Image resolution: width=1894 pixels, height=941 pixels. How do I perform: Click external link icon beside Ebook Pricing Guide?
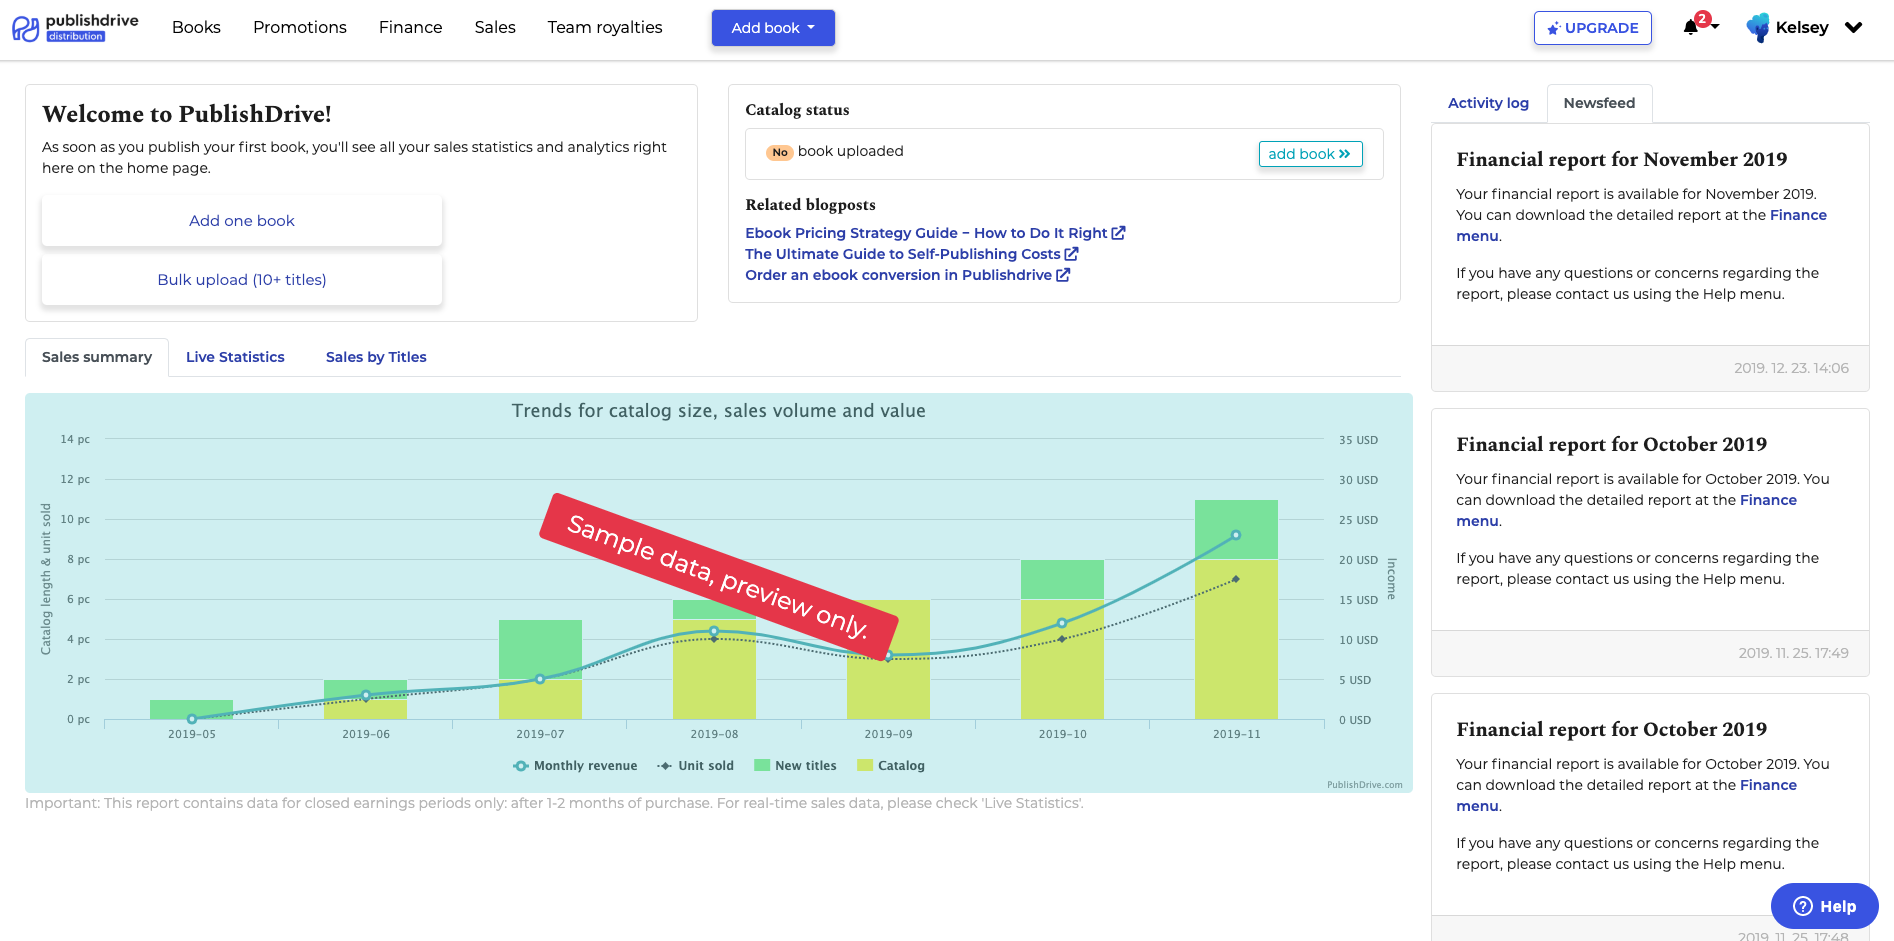[1118, 233]
